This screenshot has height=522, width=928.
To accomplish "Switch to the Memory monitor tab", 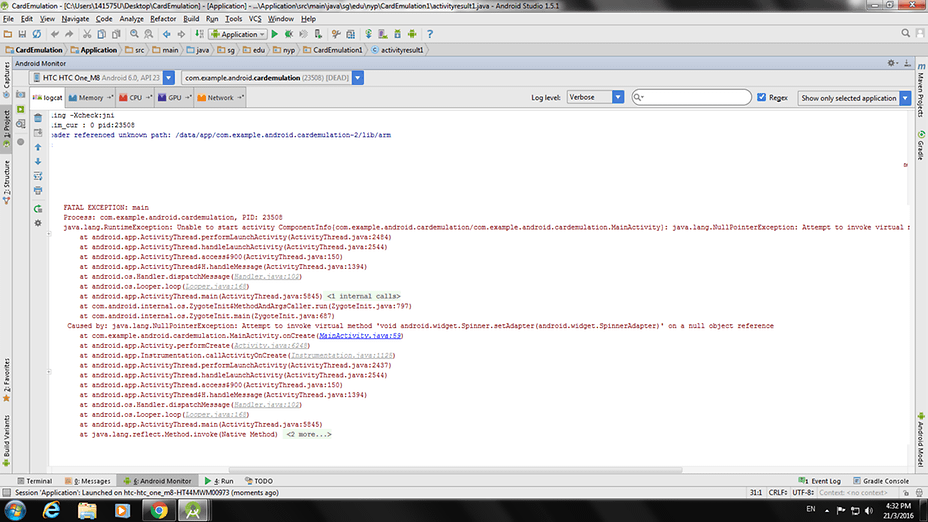I will pos(91,98).
